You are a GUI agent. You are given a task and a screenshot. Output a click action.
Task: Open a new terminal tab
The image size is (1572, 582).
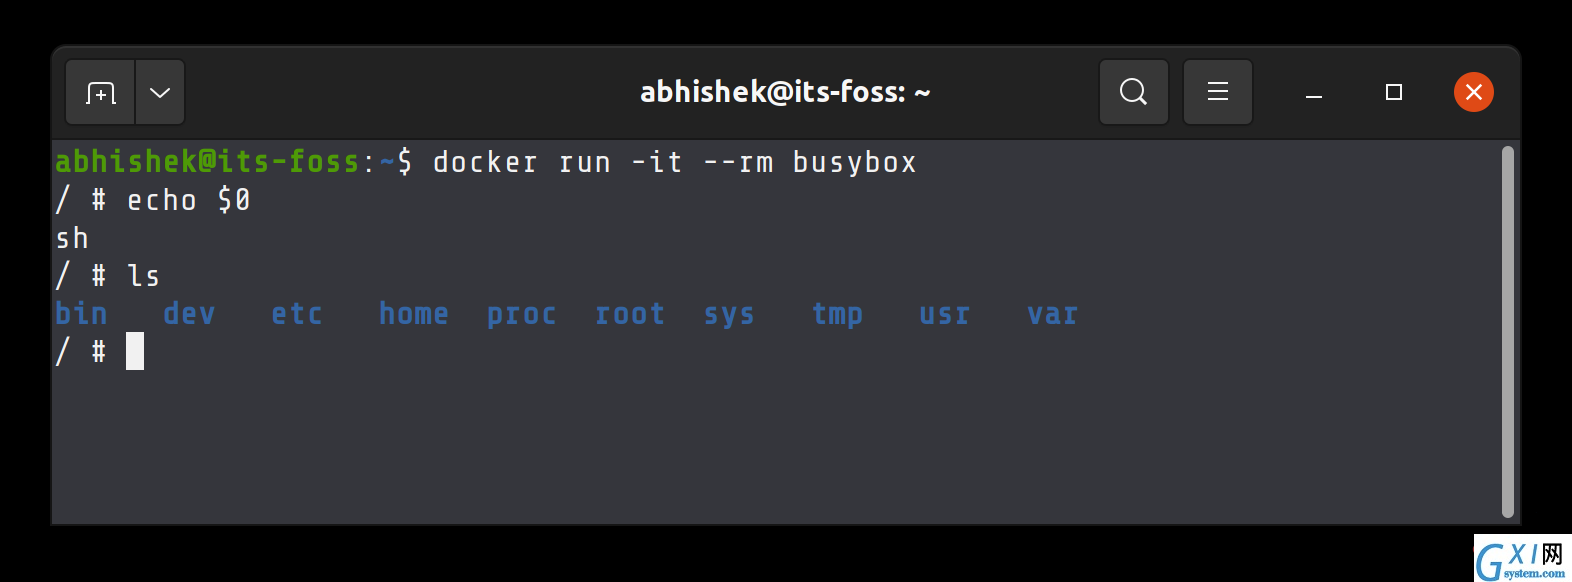coord(100,92)
